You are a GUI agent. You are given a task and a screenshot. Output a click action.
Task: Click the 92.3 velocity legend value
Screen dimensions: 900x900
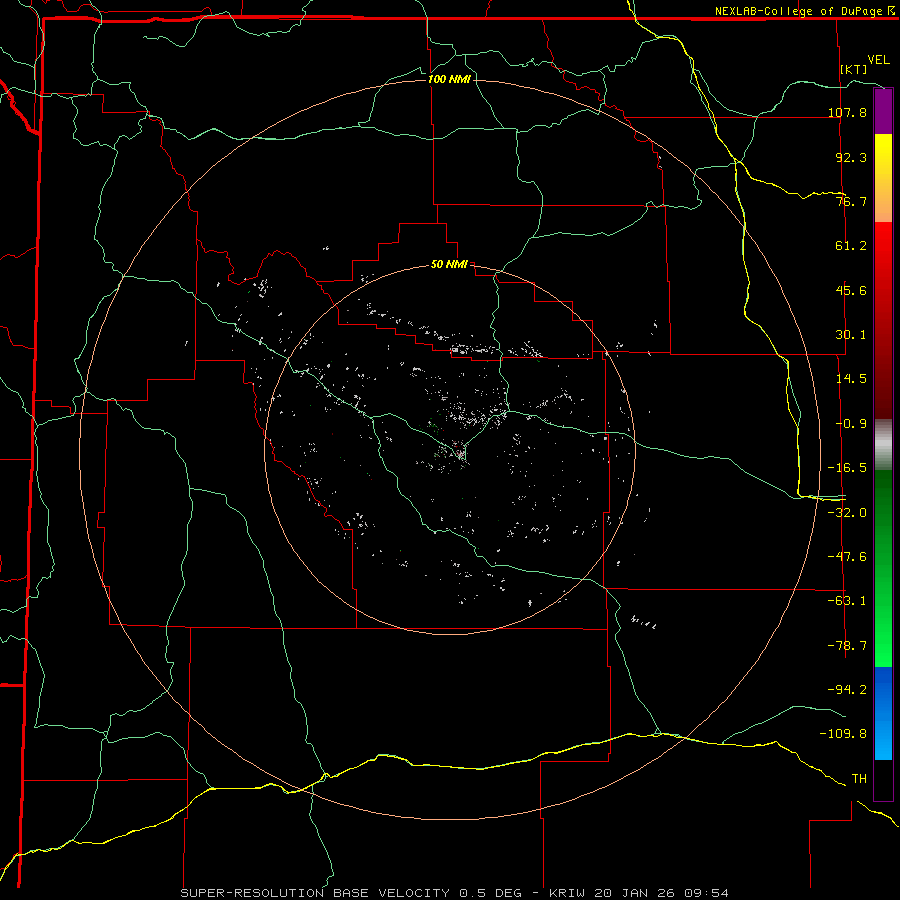click(x=851, y=157)
